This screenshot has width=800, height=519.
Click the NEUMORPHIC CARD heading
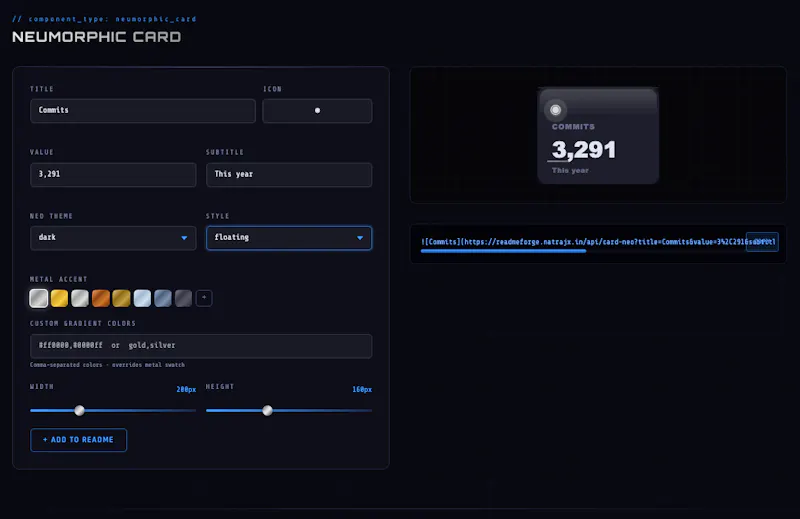(96, 37)
